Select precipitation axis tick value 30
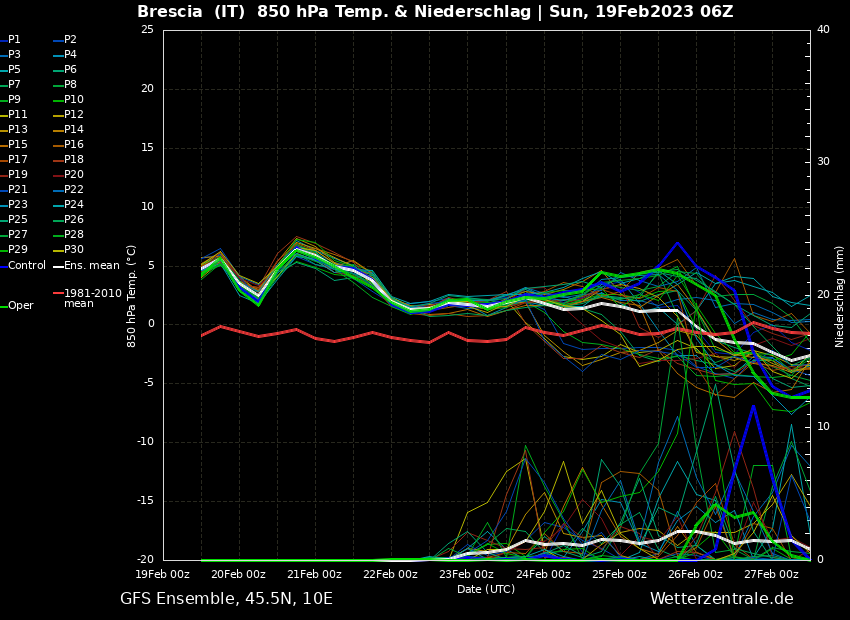The height and width of the screenshot is (620, 850). (x=823, y=162)
